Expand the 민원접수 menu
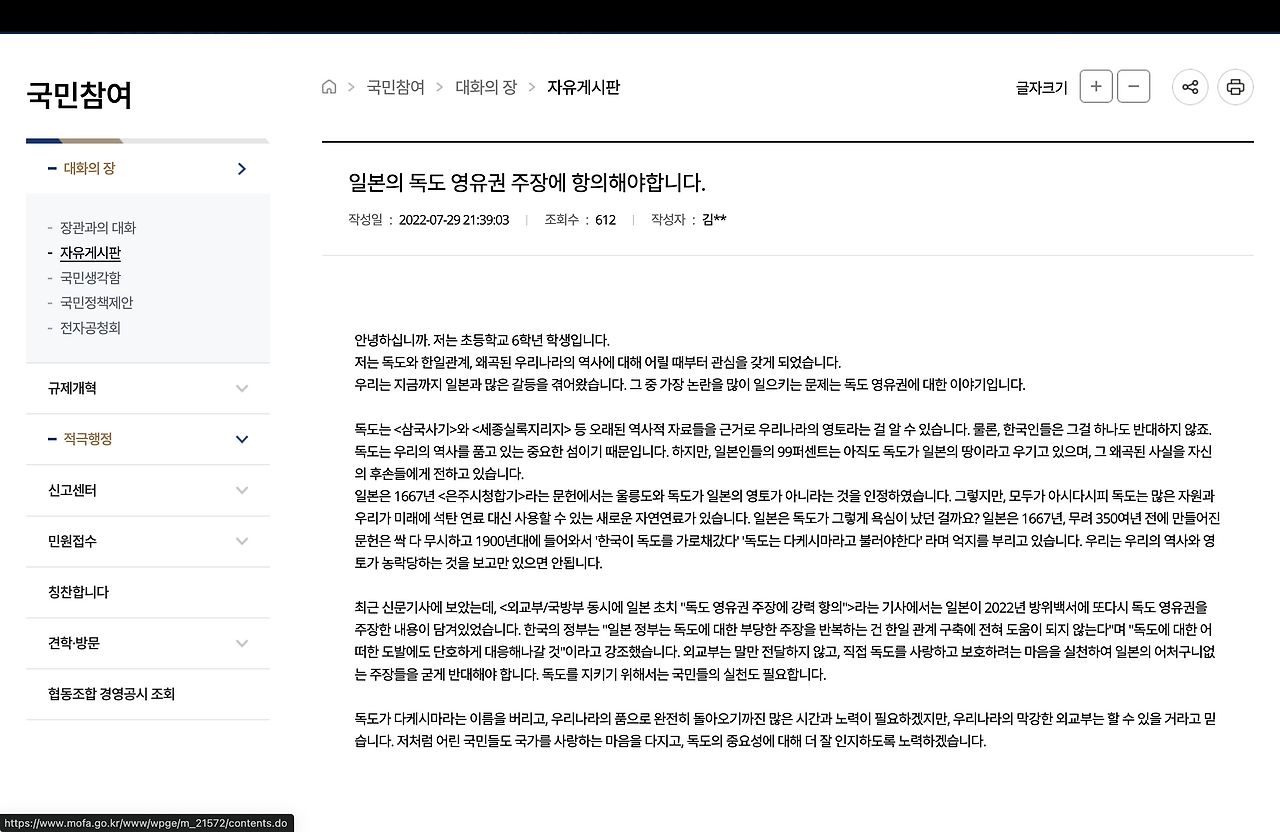1280x832 pixels. tap(241, 541)
